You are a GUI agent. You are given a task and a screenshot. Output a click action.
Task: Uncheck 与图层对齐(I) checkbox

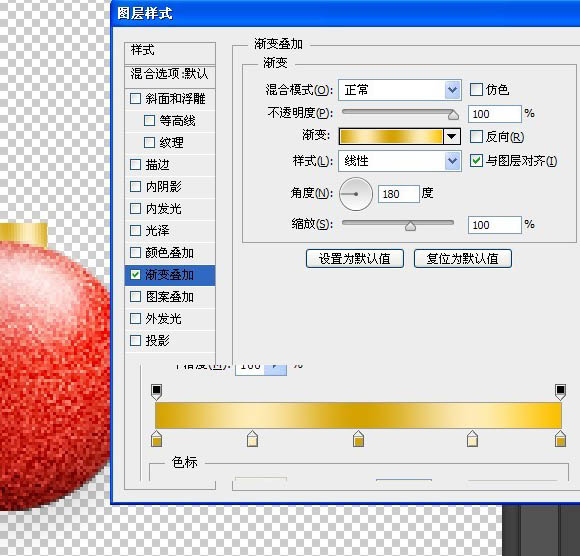click(476, 161)
